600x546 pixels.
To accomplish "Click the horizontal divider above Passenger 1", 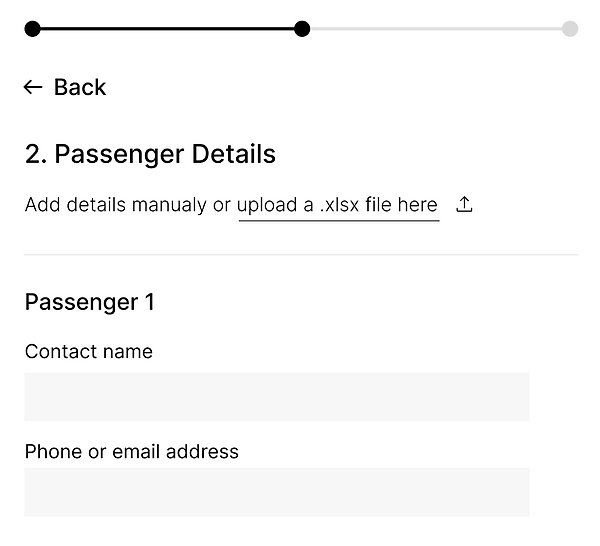I will tap(300, 255).
